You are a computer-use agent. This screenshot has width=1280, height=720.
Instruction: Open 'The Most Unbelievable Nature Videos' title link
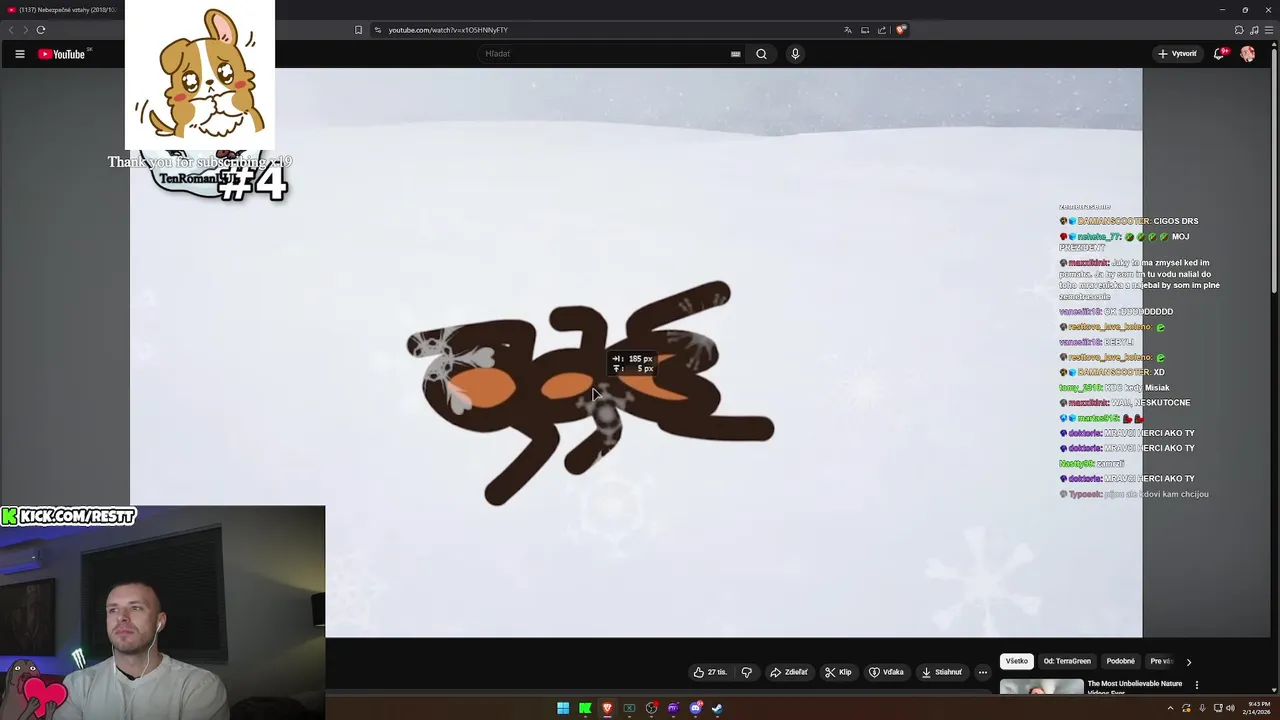1134,688
